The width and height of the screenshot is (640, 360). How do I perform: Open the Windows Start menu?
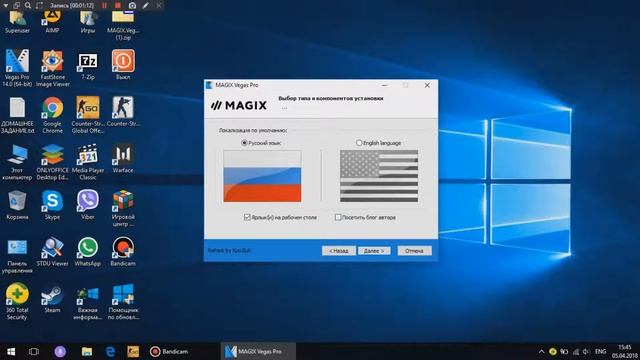coord(11,351)
